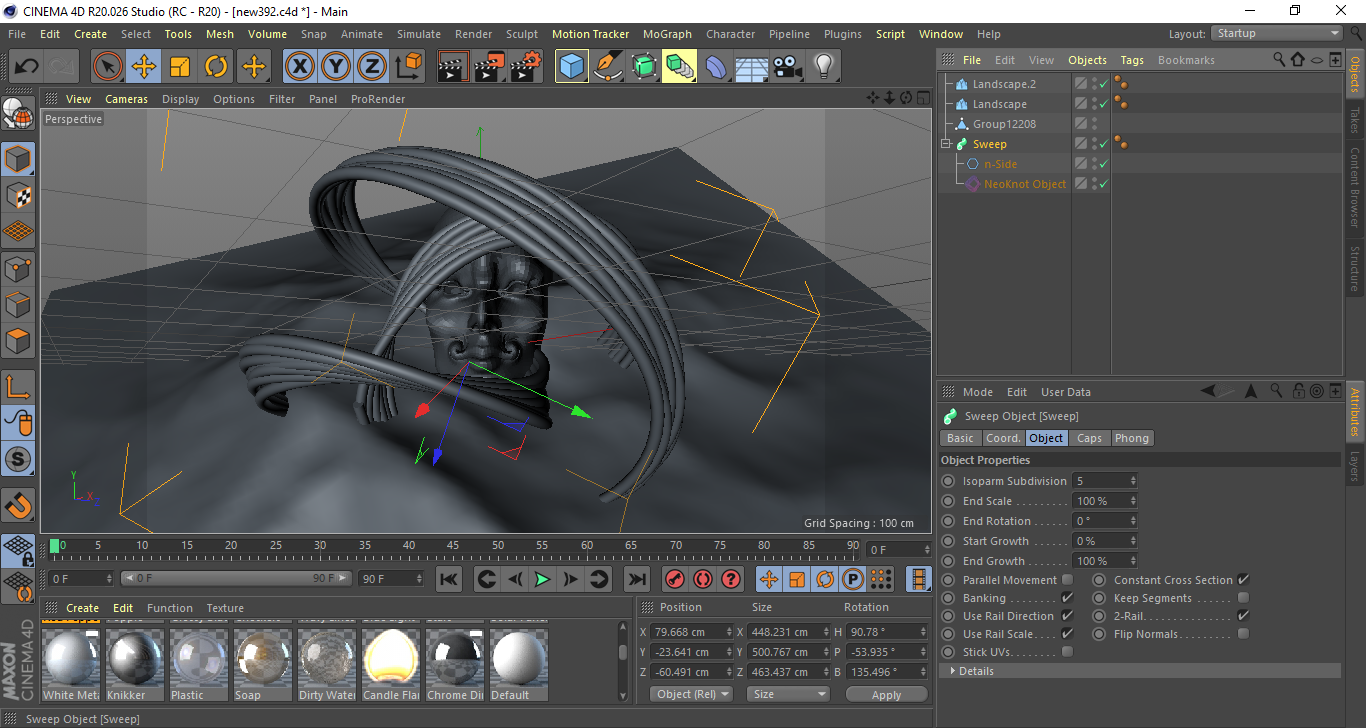
Task: Select the Candle Flame material swatch
Action: click(391, 665)
